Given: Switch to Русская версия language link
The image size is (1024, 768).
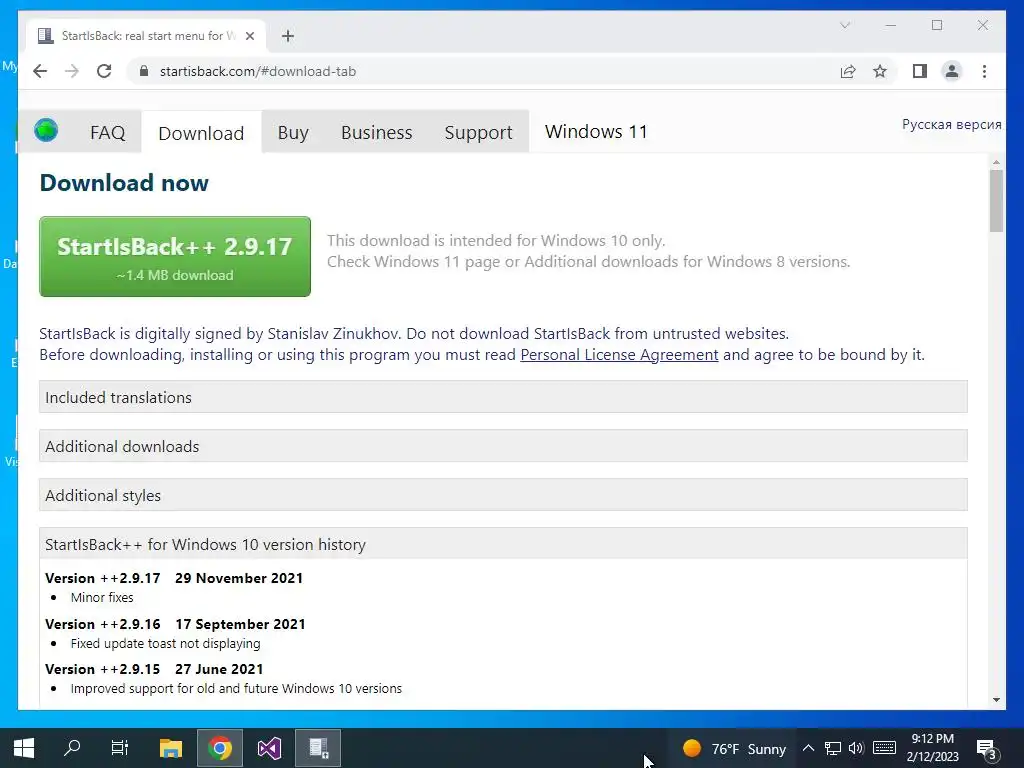Looking at the screenshot, I should tap(952, 124).
